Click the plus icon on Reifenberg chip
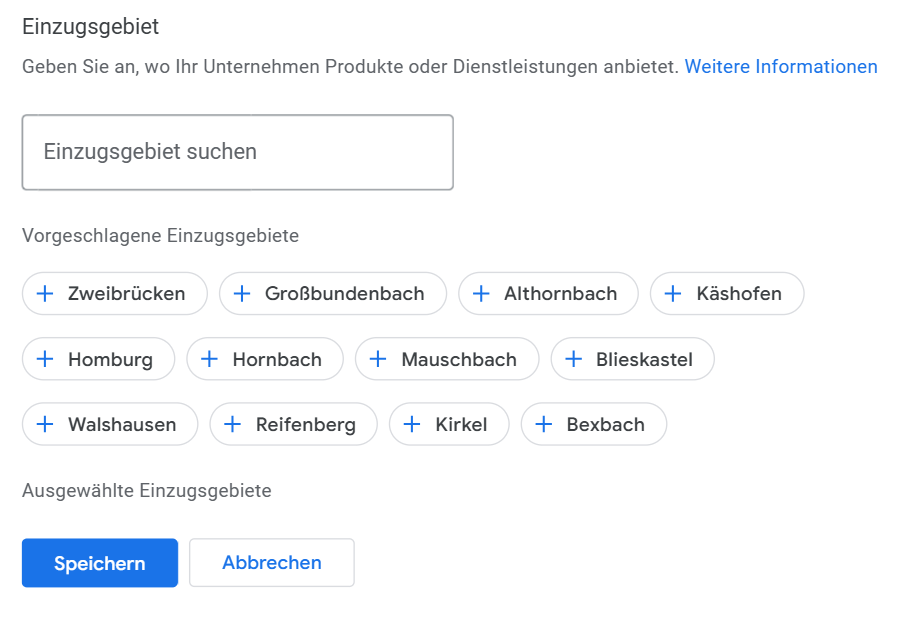916x618 pixels. 233,424
